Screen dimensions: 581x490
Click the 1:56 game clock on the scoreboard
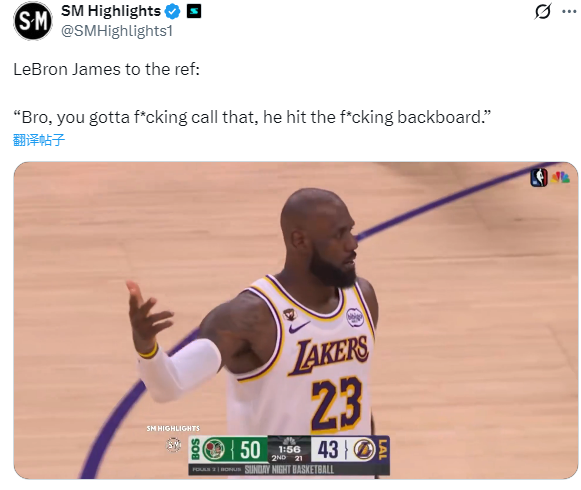tap(289, 449)
